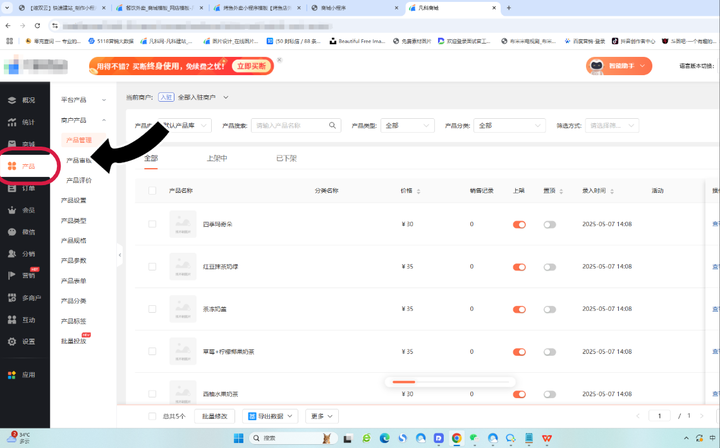The image size is (720, 448).
Task: Open the 互动 interaction sidebar icon
Action: [12, 319]
